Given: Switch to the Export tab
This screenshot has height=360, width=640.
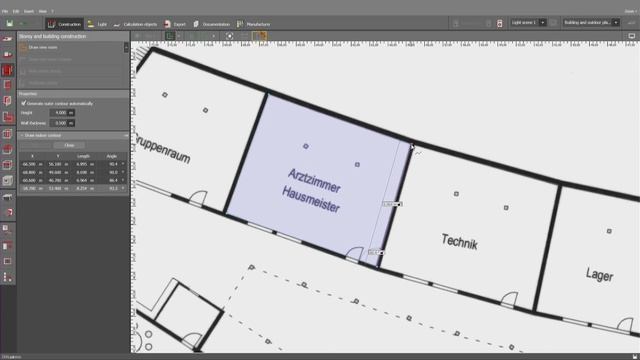Looking at the screenshot, I should point(175,24).
